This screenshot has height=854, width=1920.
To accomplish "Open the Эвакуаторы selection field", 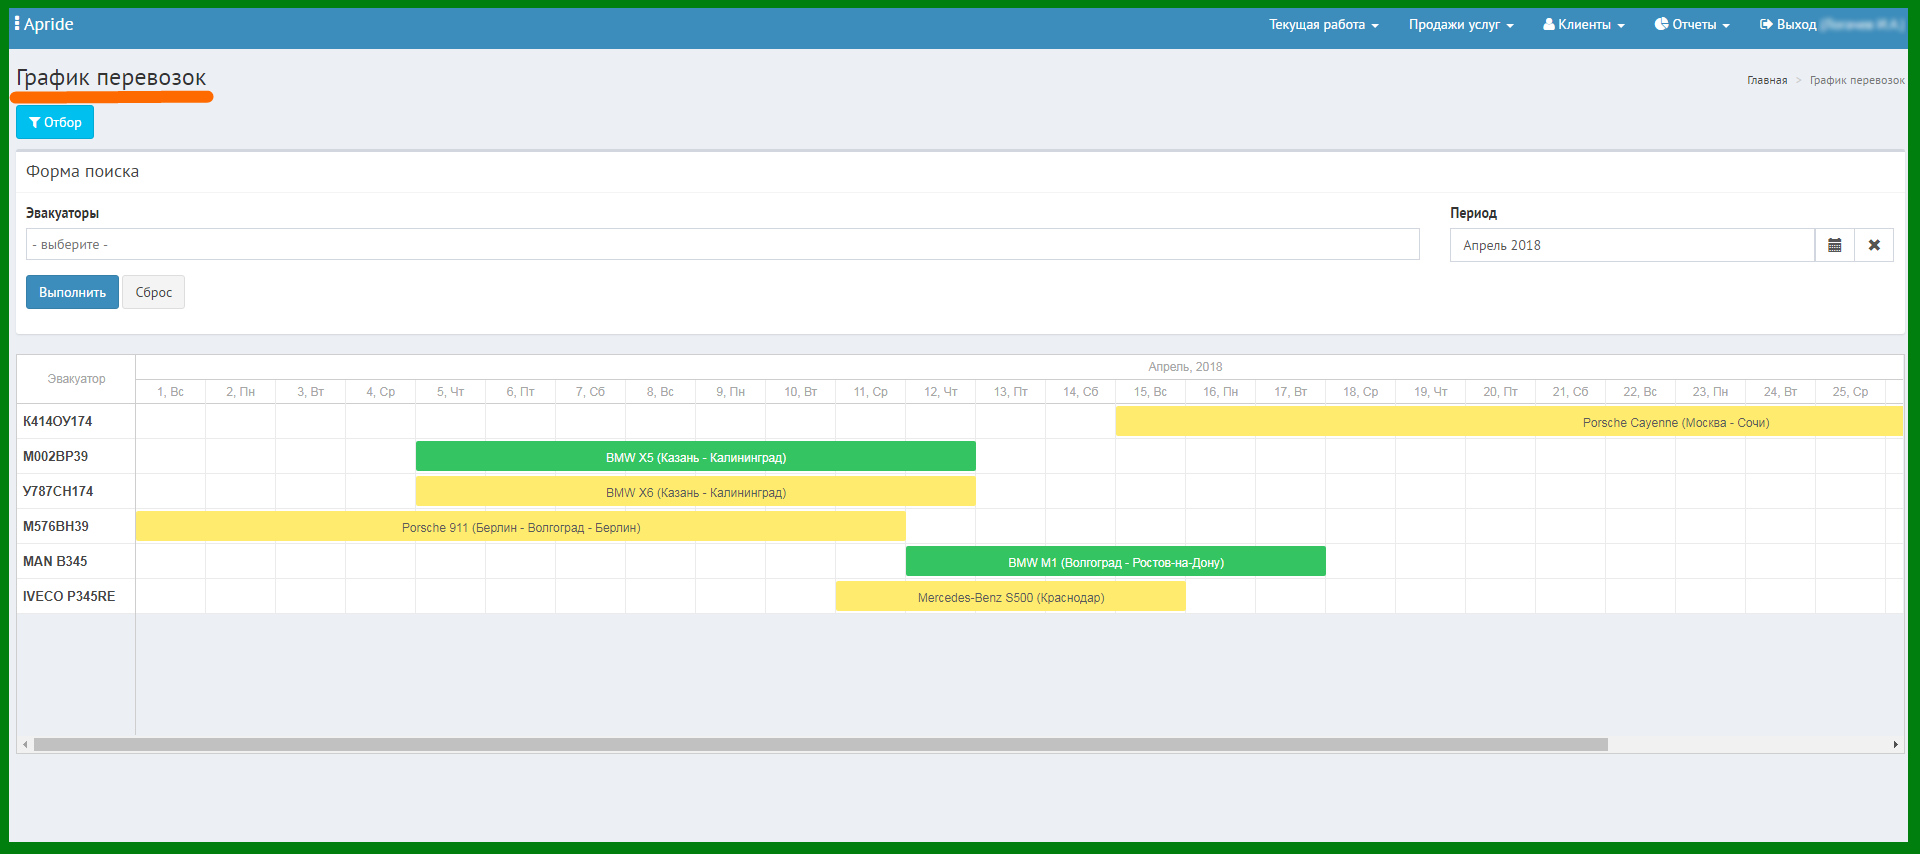I will (x=722, y=244).
